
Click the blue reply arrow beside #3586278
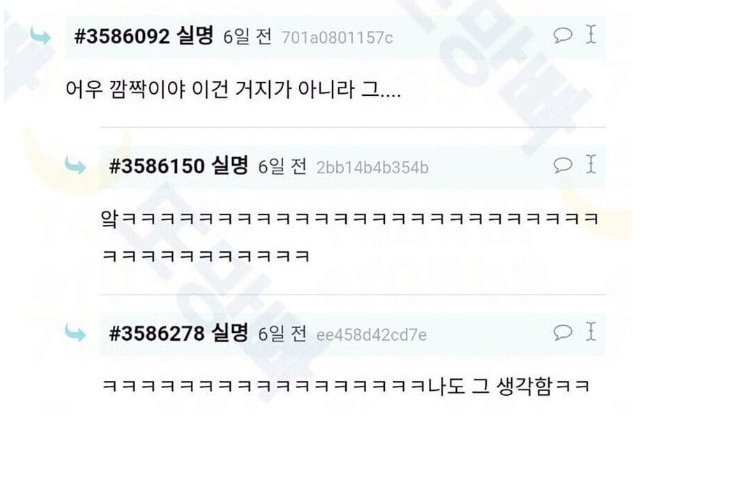tap(75, 333)
